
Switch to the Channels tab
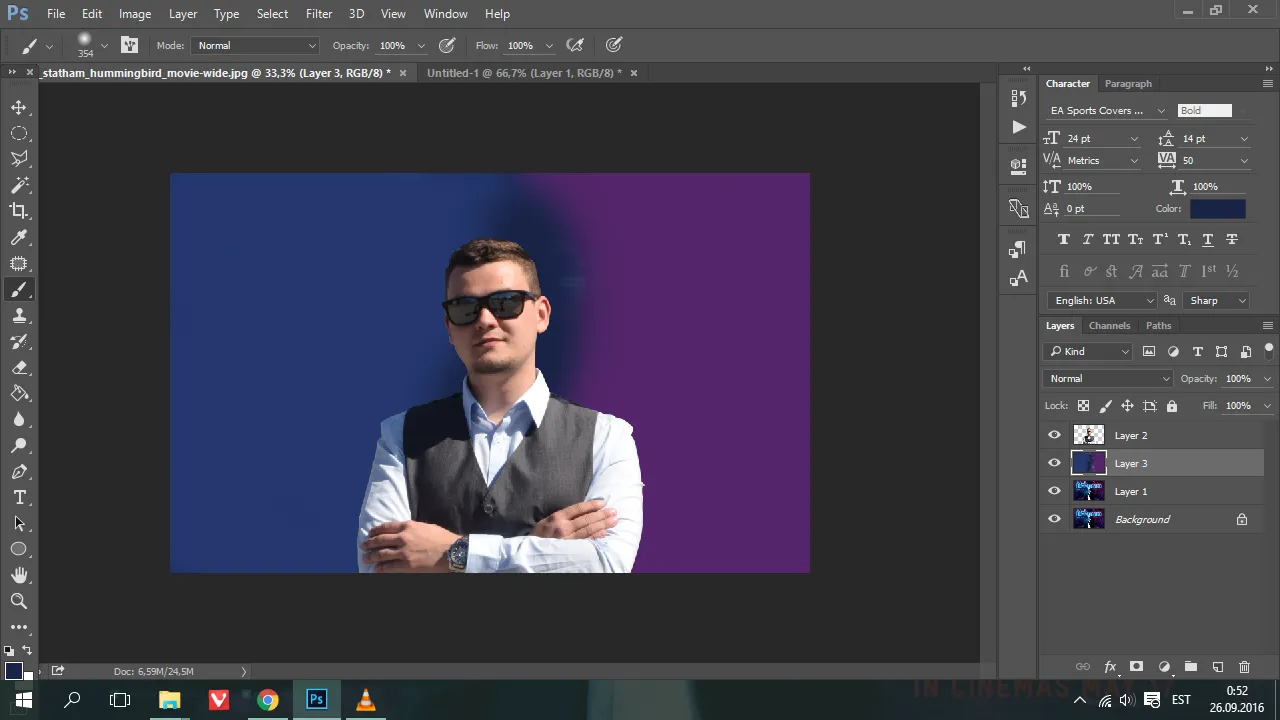click(x=1109, y=325)
